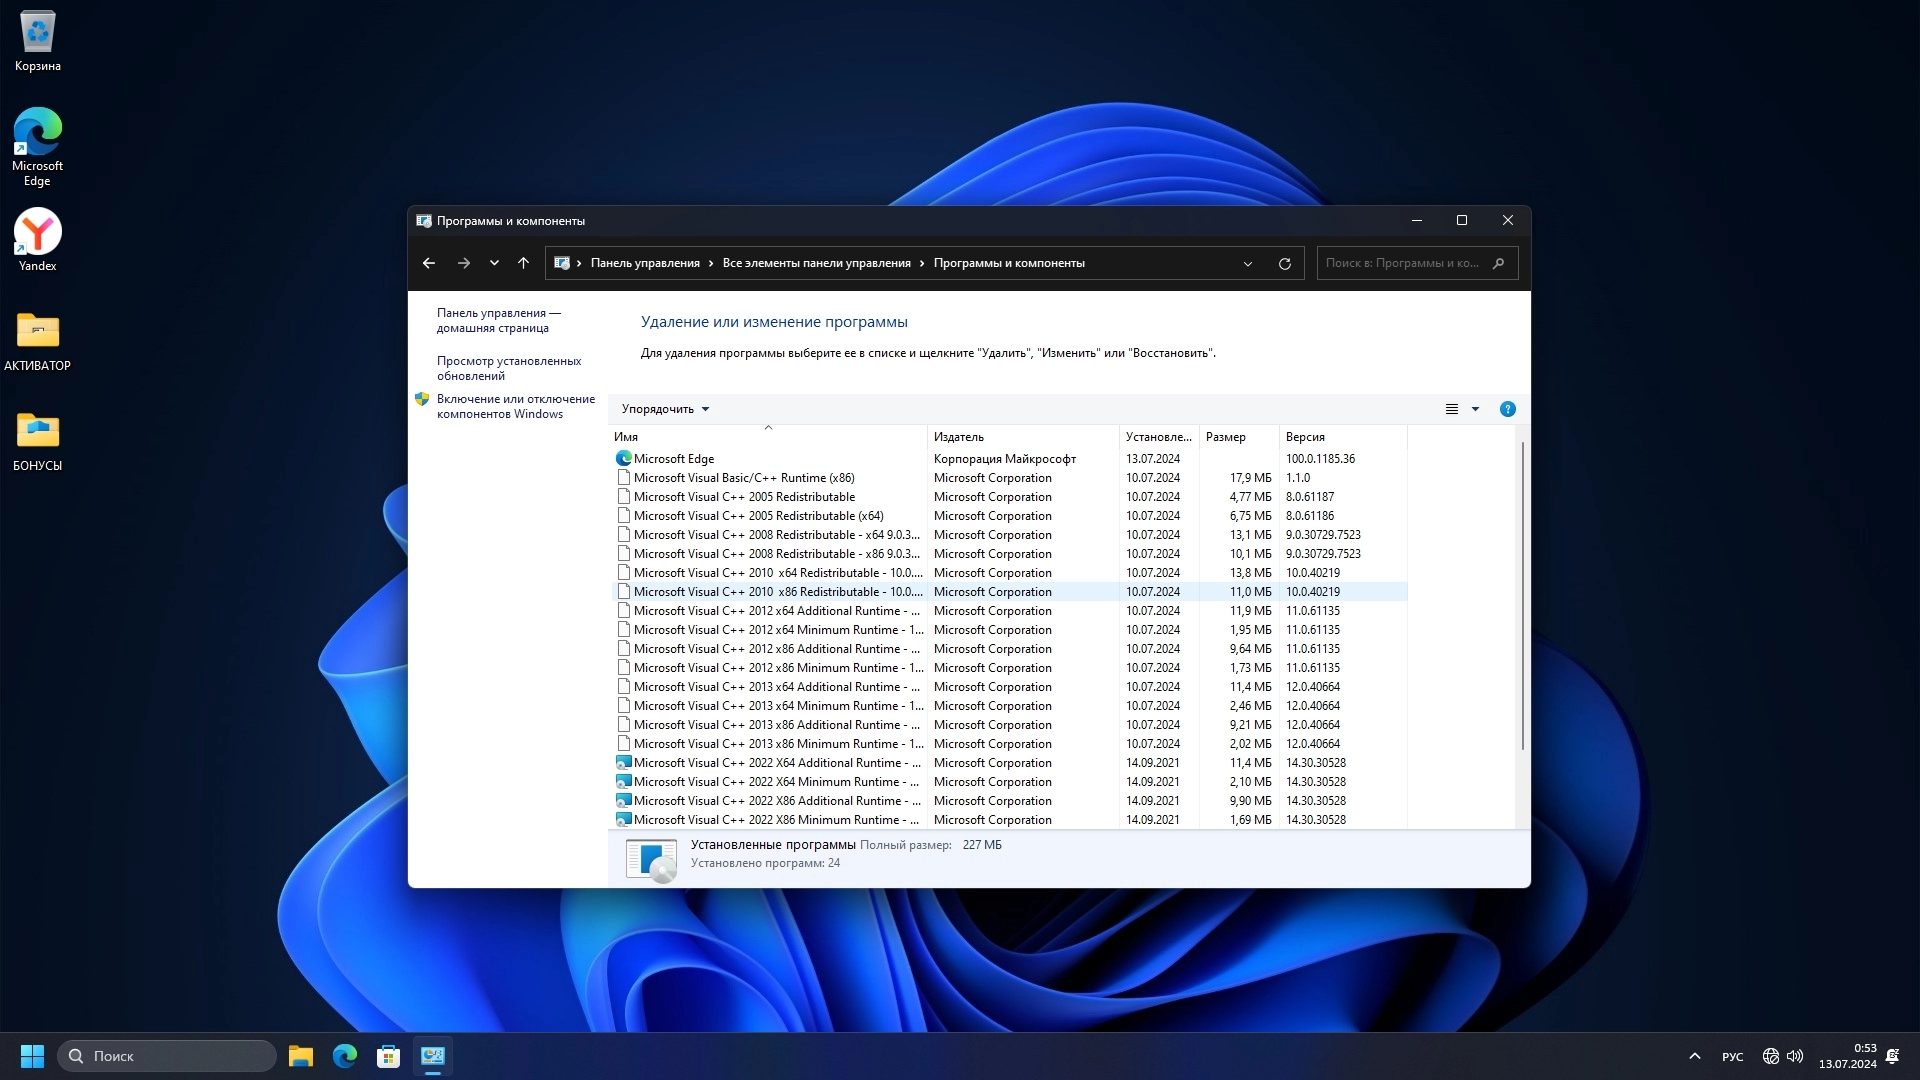The height and width of the screenshot is (1080, 1920).
Task: Open view options dropdown arrow
Action: tap(1475, 409)
